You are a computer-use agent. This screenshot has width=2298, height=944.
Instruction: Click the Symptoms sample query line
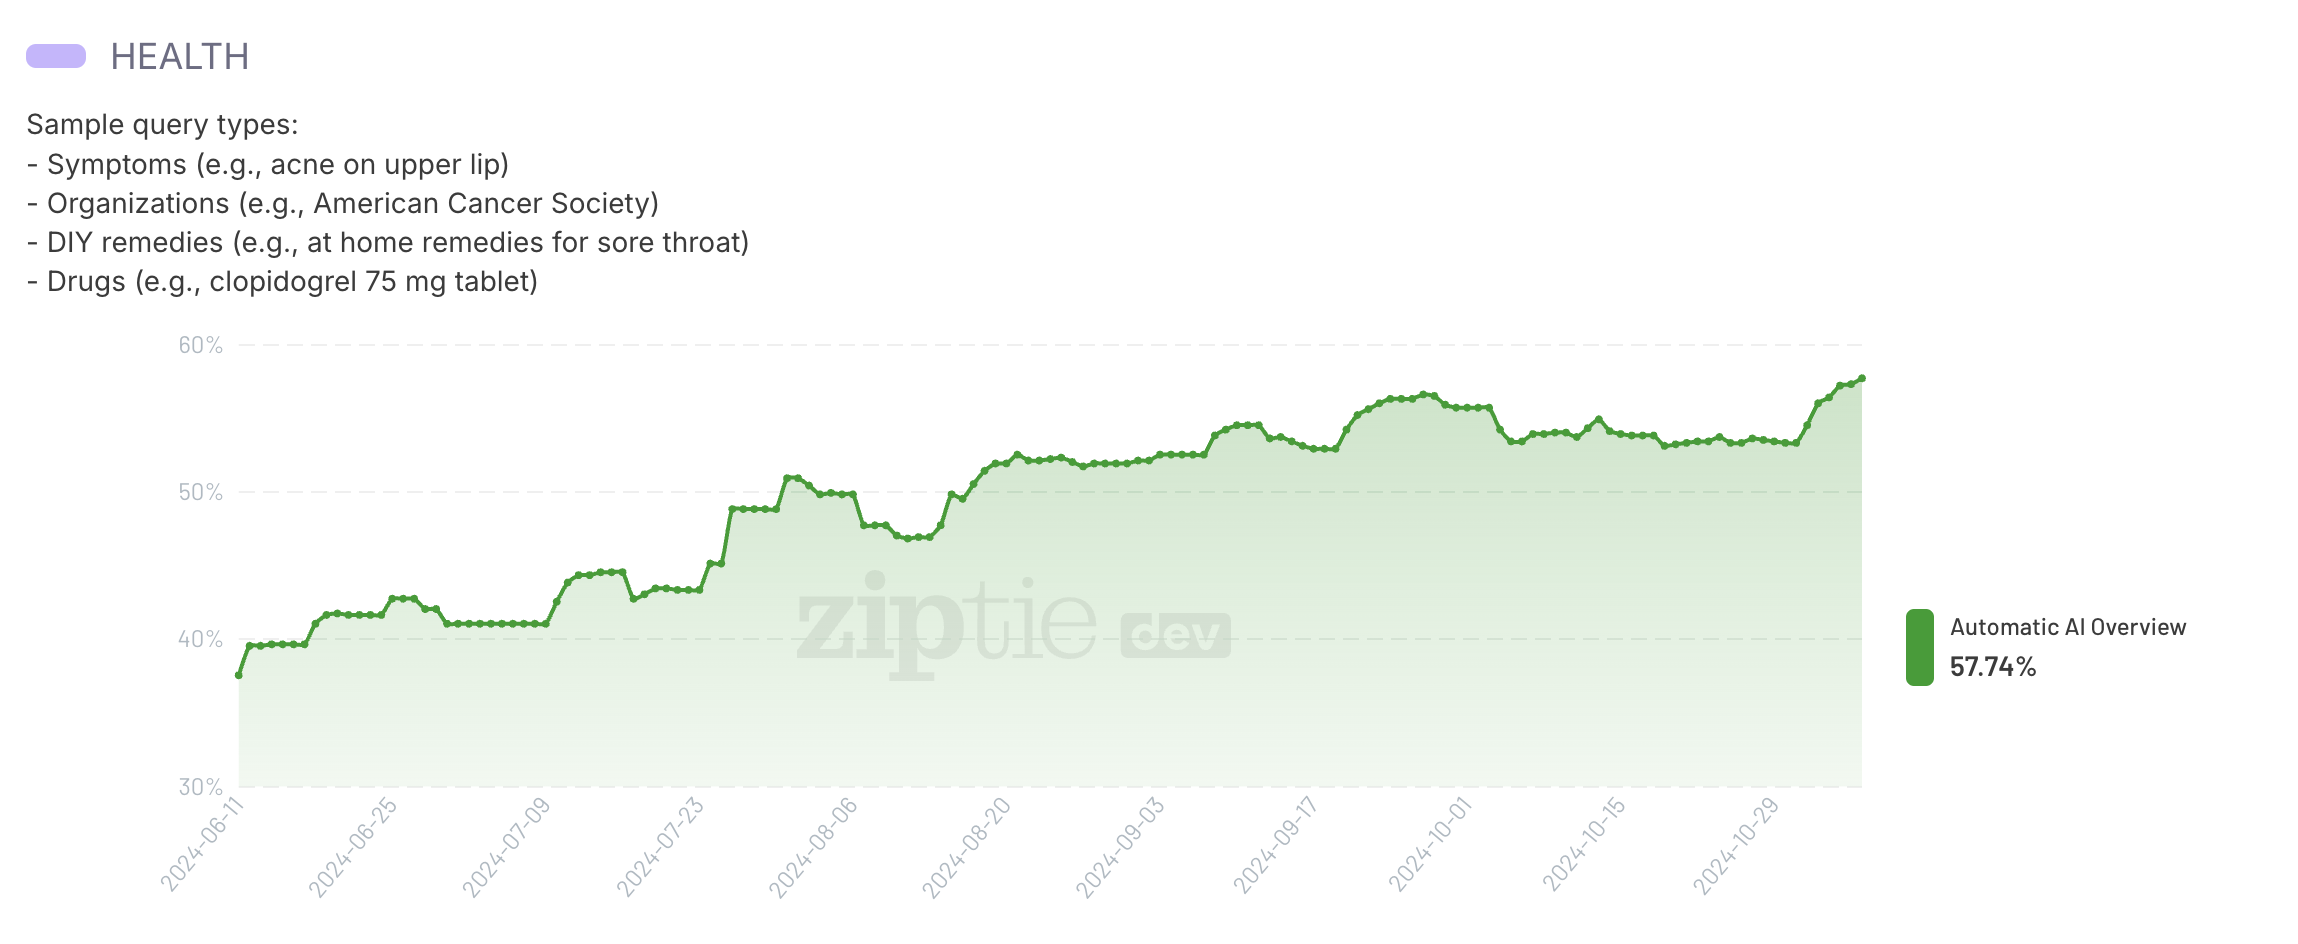tap(268, 164)
